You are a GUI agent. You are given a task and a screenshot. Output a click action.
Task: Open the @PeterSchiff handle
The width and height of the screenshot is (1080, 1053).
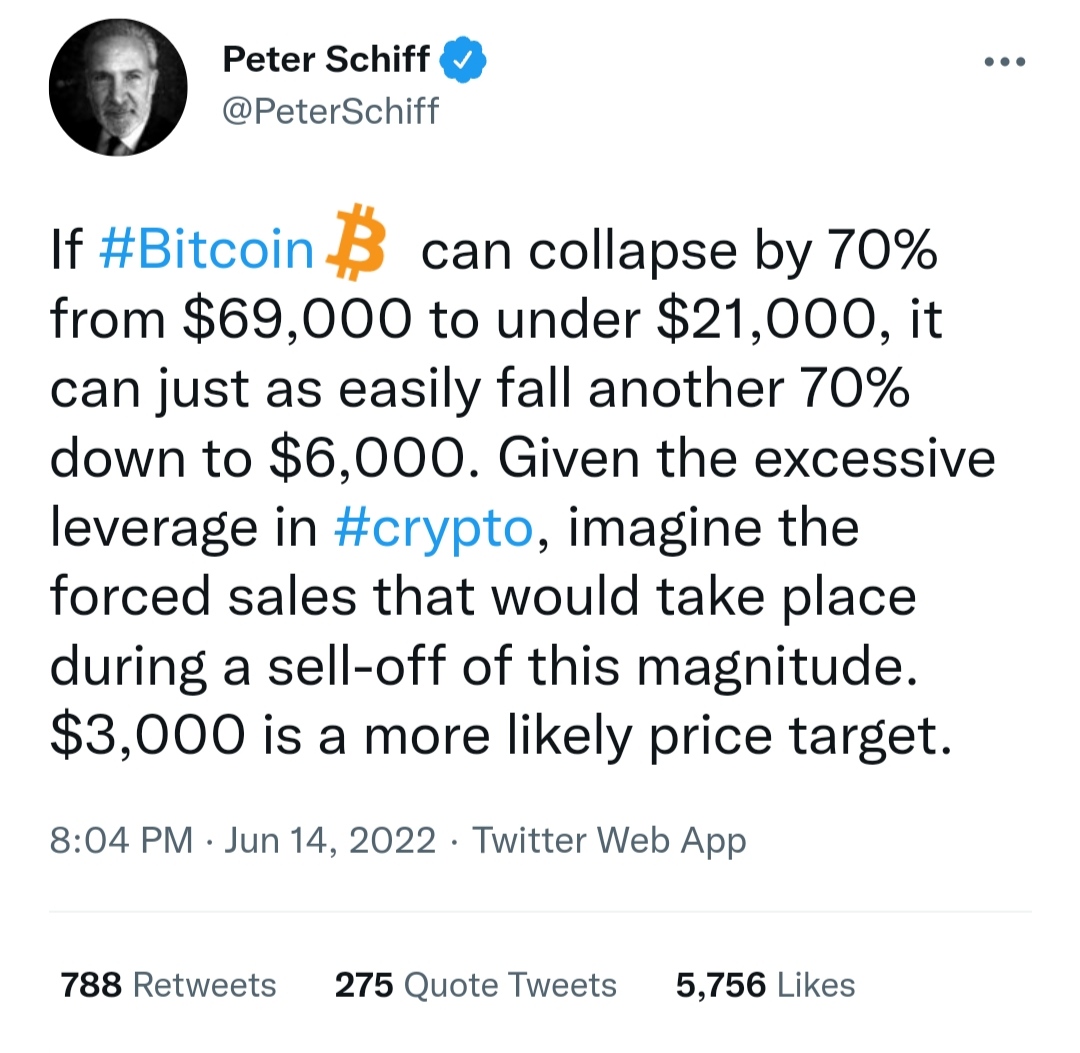coord(331,111)
